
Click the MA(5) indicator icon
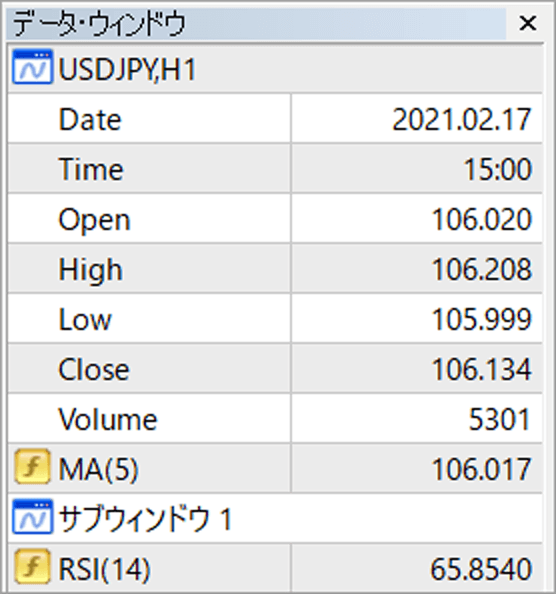pyautogui.click(x=32, y=467)
